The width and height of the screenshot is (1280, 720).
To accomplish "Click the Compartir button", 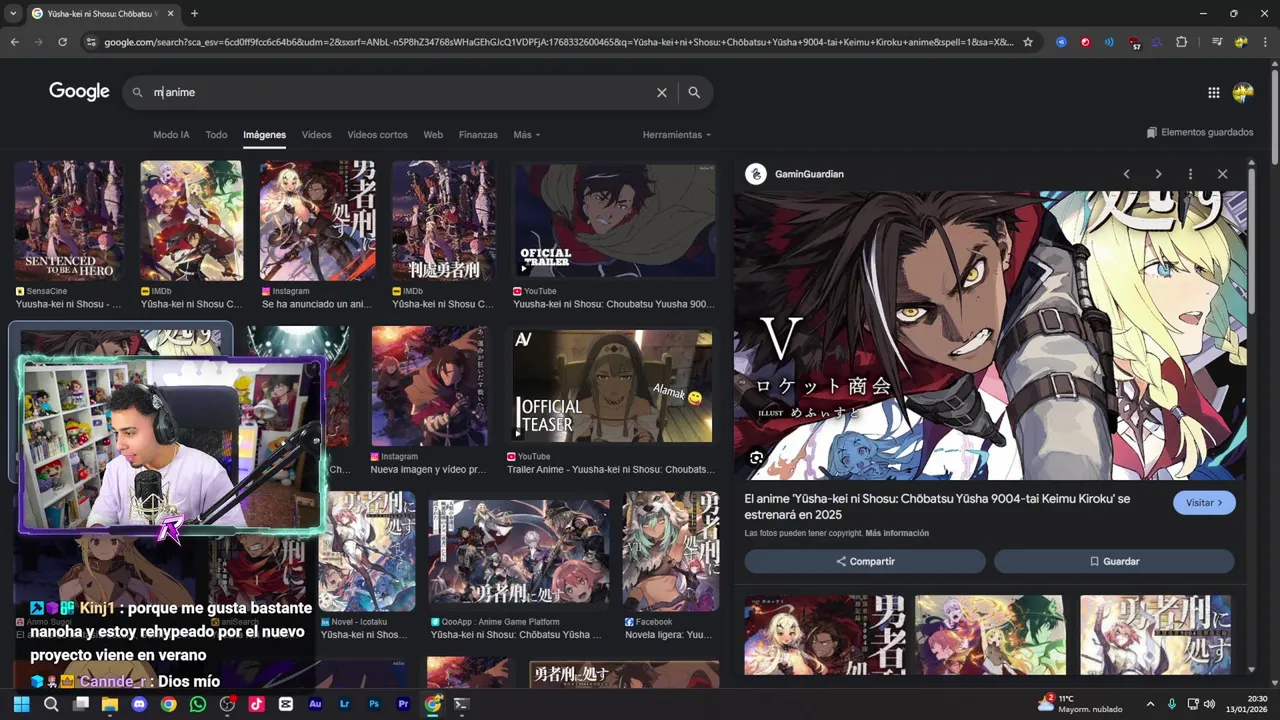I will 865,561.
